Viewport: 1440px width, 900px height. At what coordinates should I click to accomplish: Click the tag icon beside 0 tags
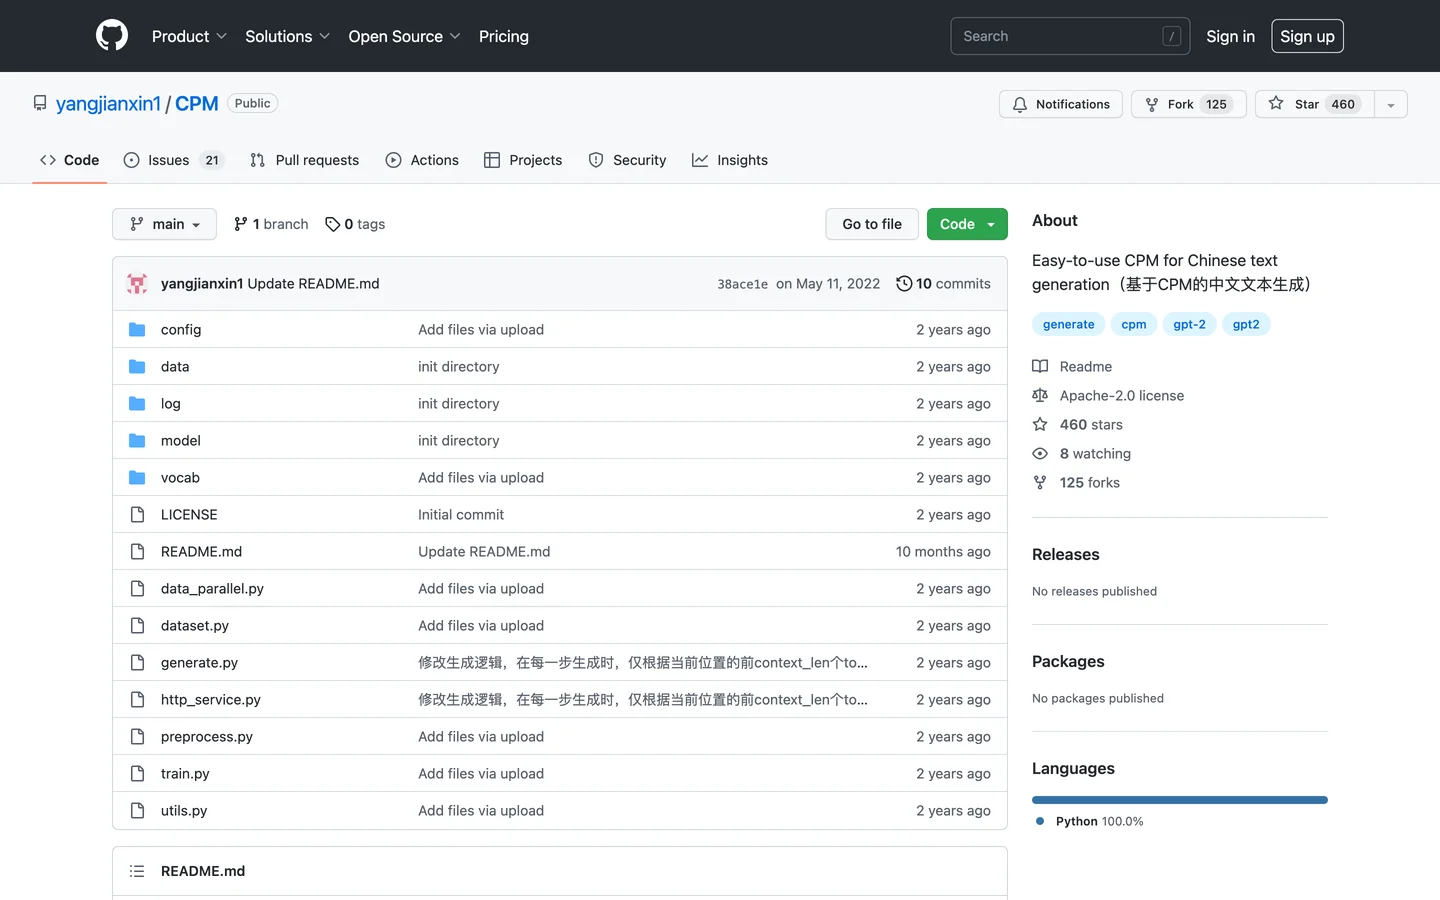point(333,224)
